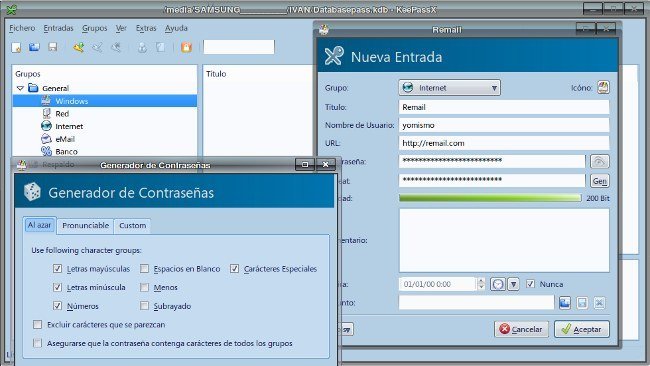650x366 pixels.
Task: Switch to the Custom tab
Action: 133,225
